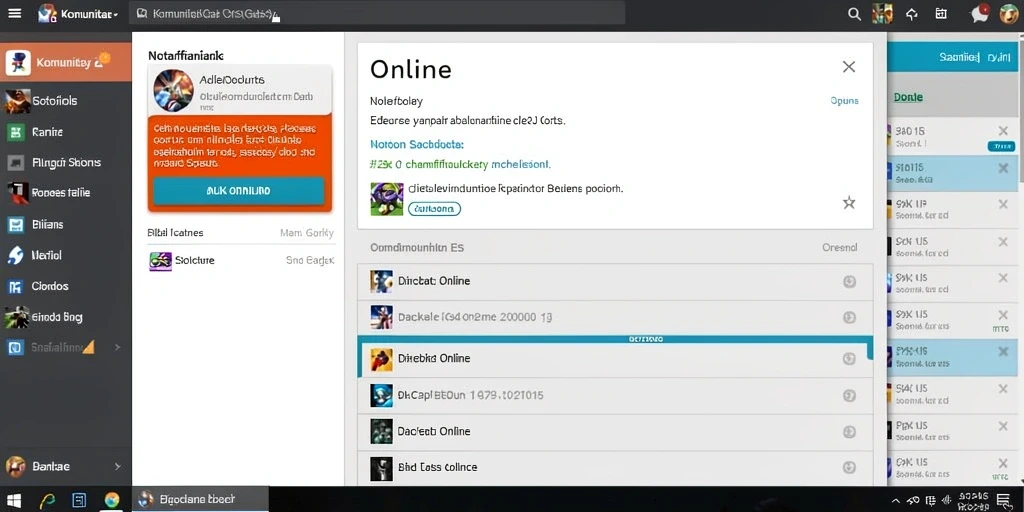Viewport: 1024px width, 512px height.
Task: Open the hamburger menu in top bar
Action: point(14,13)
